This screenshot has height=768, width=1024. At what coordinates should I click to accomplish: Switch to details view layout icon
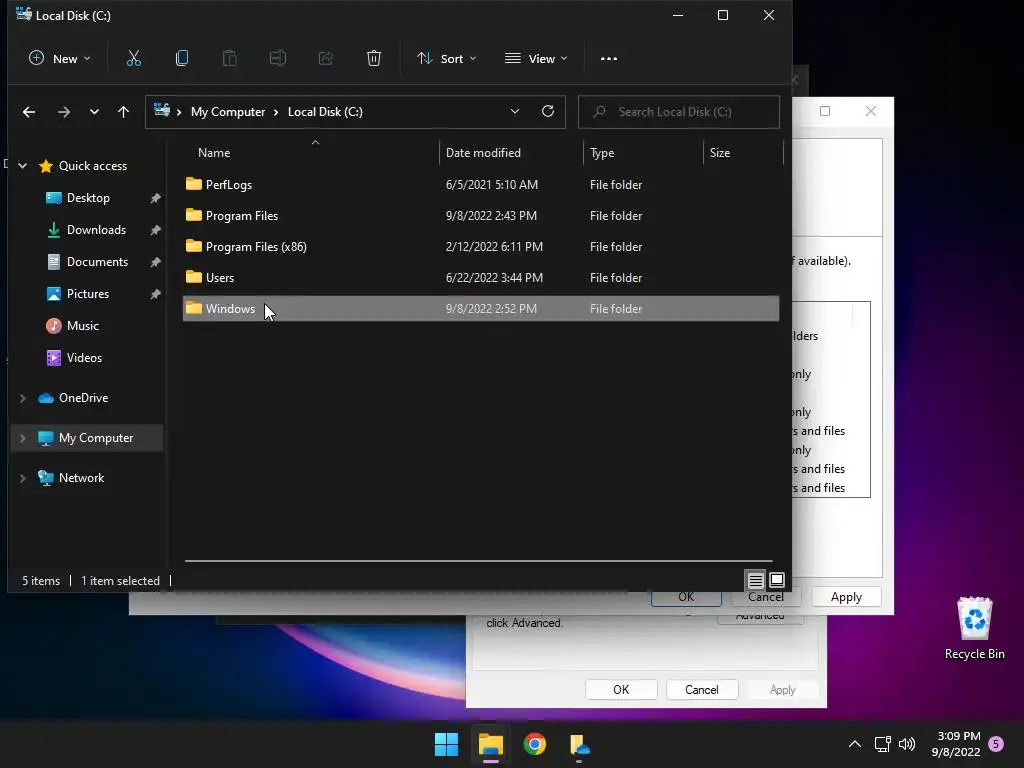pyautogui.click(x=756, y=580)
